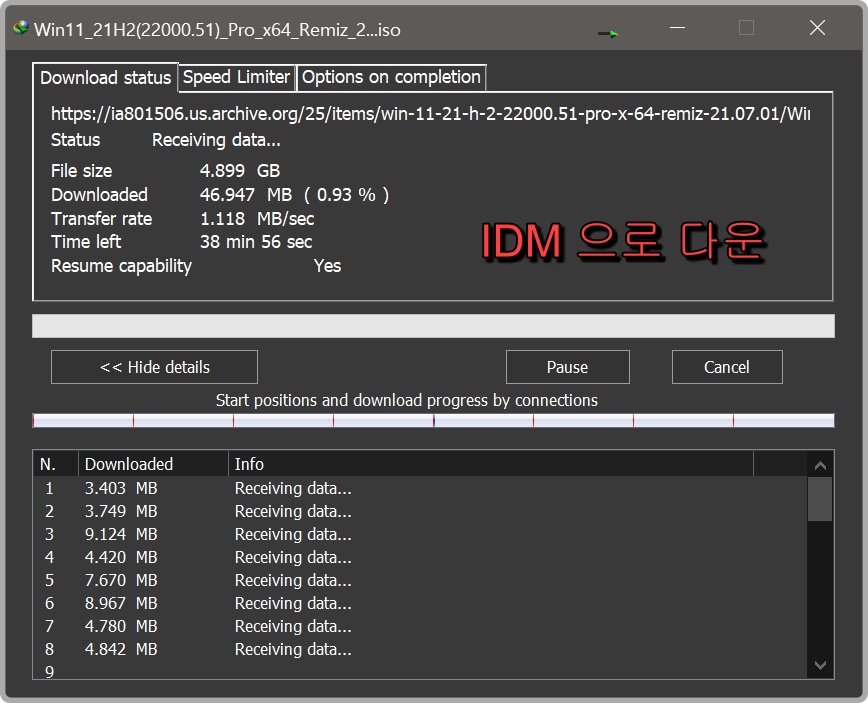Switch to the Speed Limiter tab
This screenshot has width=868, height=703.
pos(236,77)
